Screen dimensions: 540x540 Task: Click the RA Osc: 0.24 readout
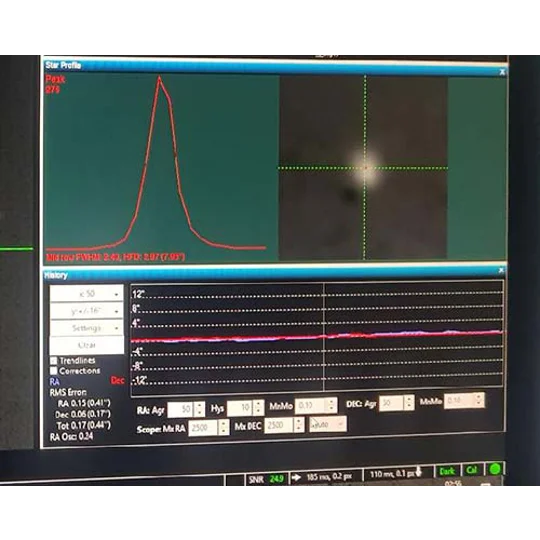[71, 437]
